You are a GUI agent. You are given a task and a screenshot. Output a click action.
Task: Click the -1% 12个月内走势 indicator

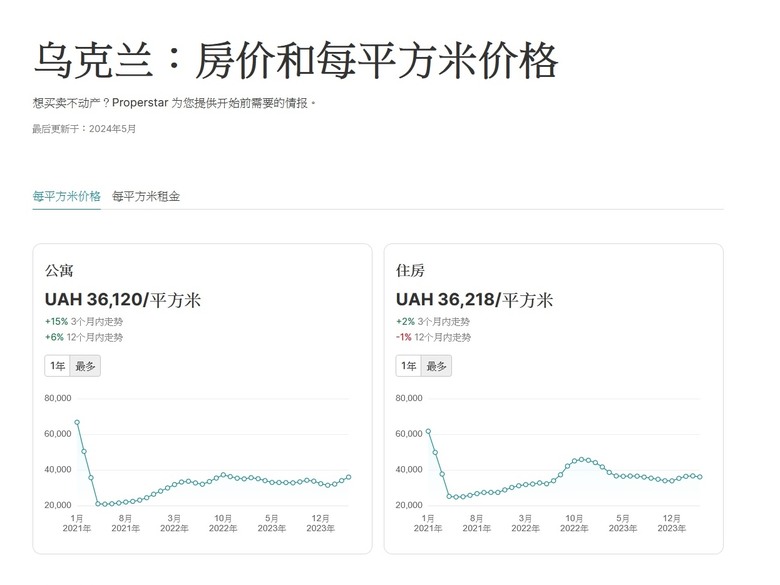433,337
